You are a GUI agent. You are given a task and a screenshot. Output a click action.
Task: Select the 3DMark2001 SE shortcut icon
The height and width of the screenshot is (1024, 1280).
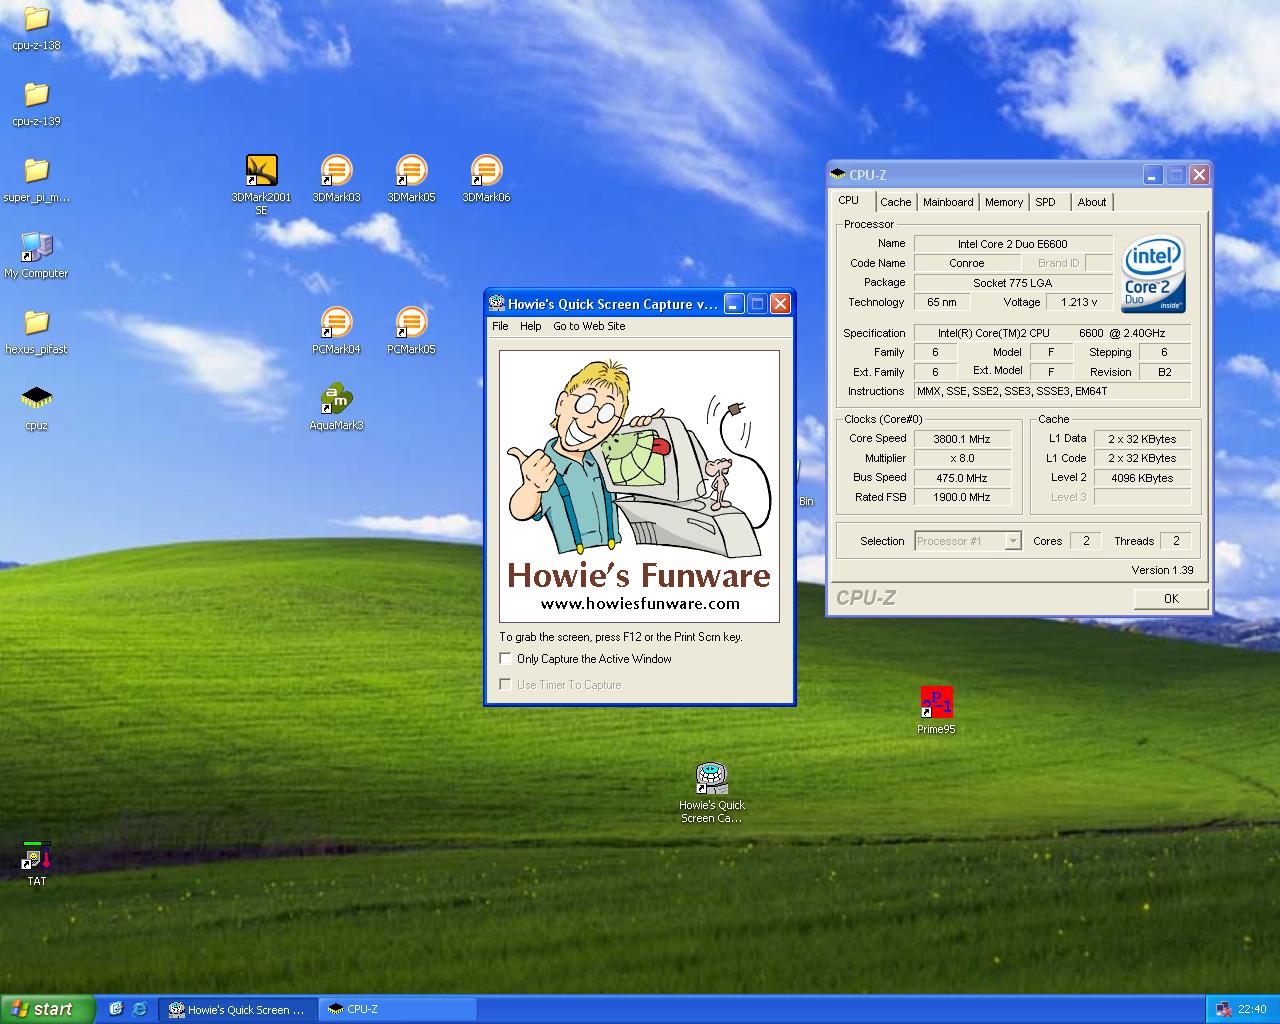pos(261,170)
